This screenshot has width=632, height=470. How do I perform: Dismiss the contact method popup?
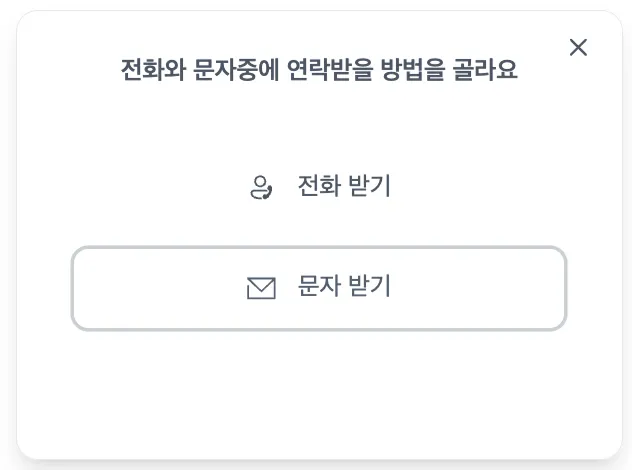point(578,47)
